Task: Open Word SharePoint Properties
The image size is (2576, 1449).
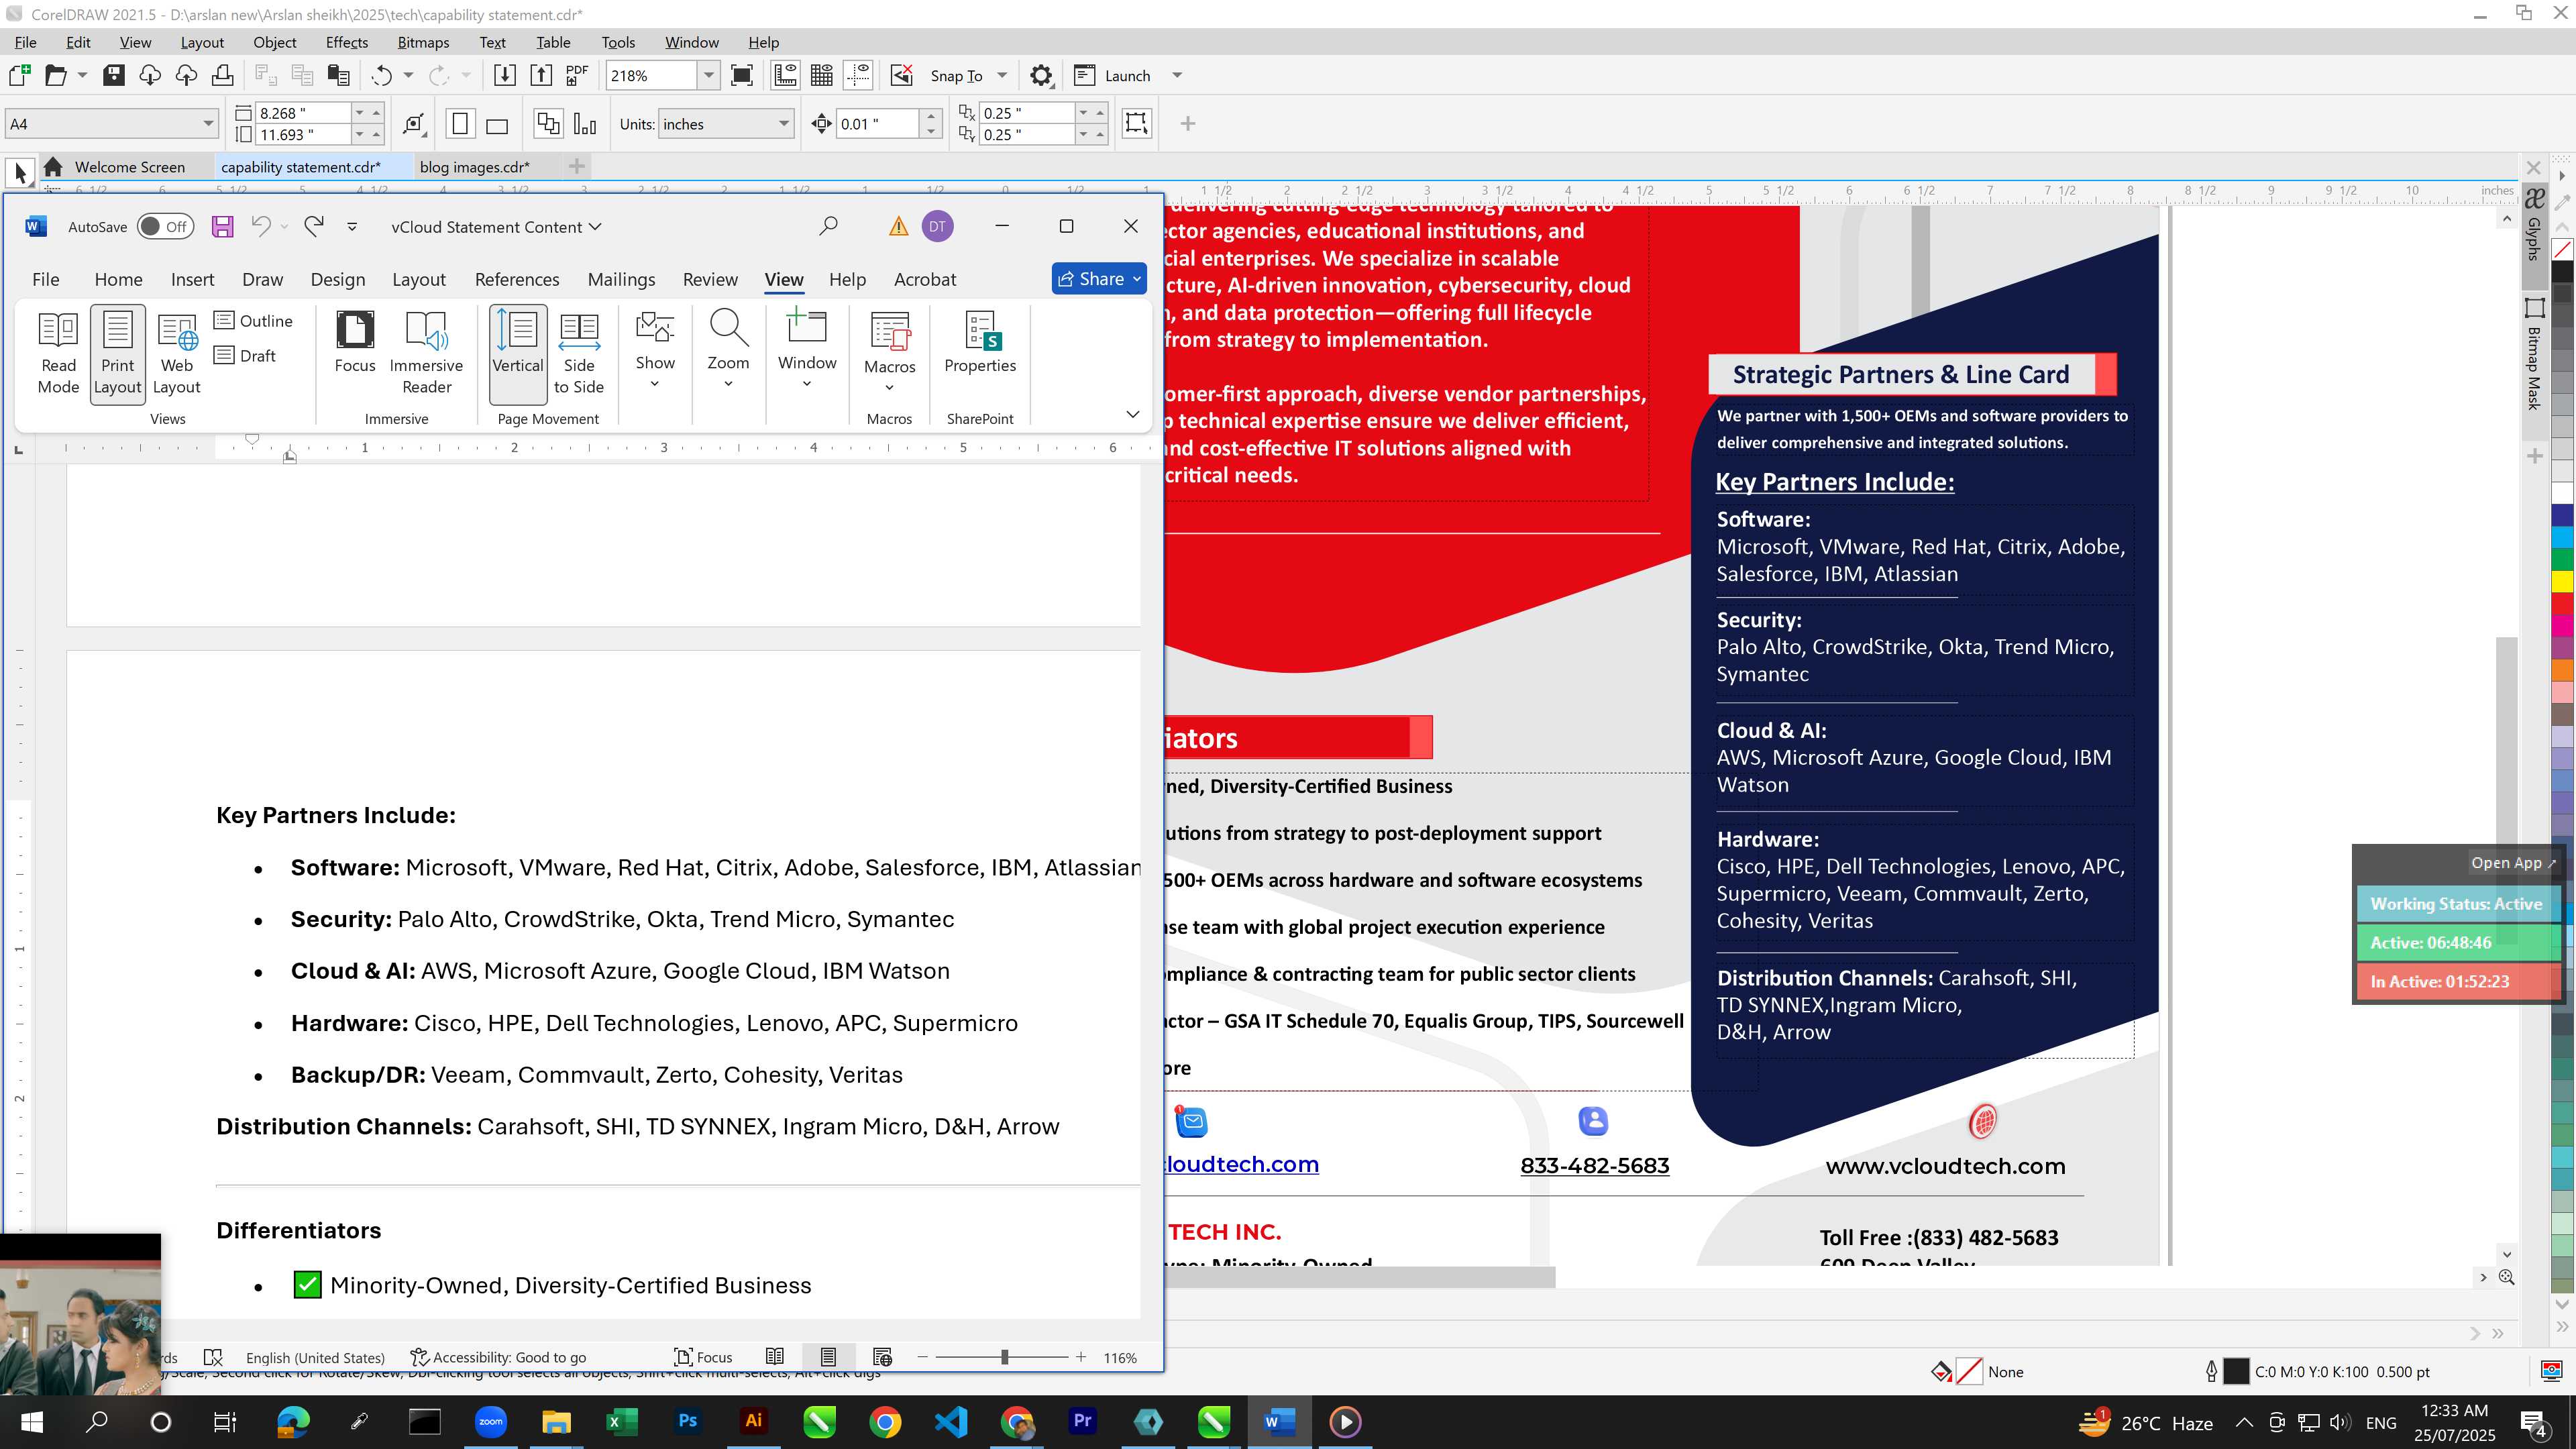Action: click(980, 343)
